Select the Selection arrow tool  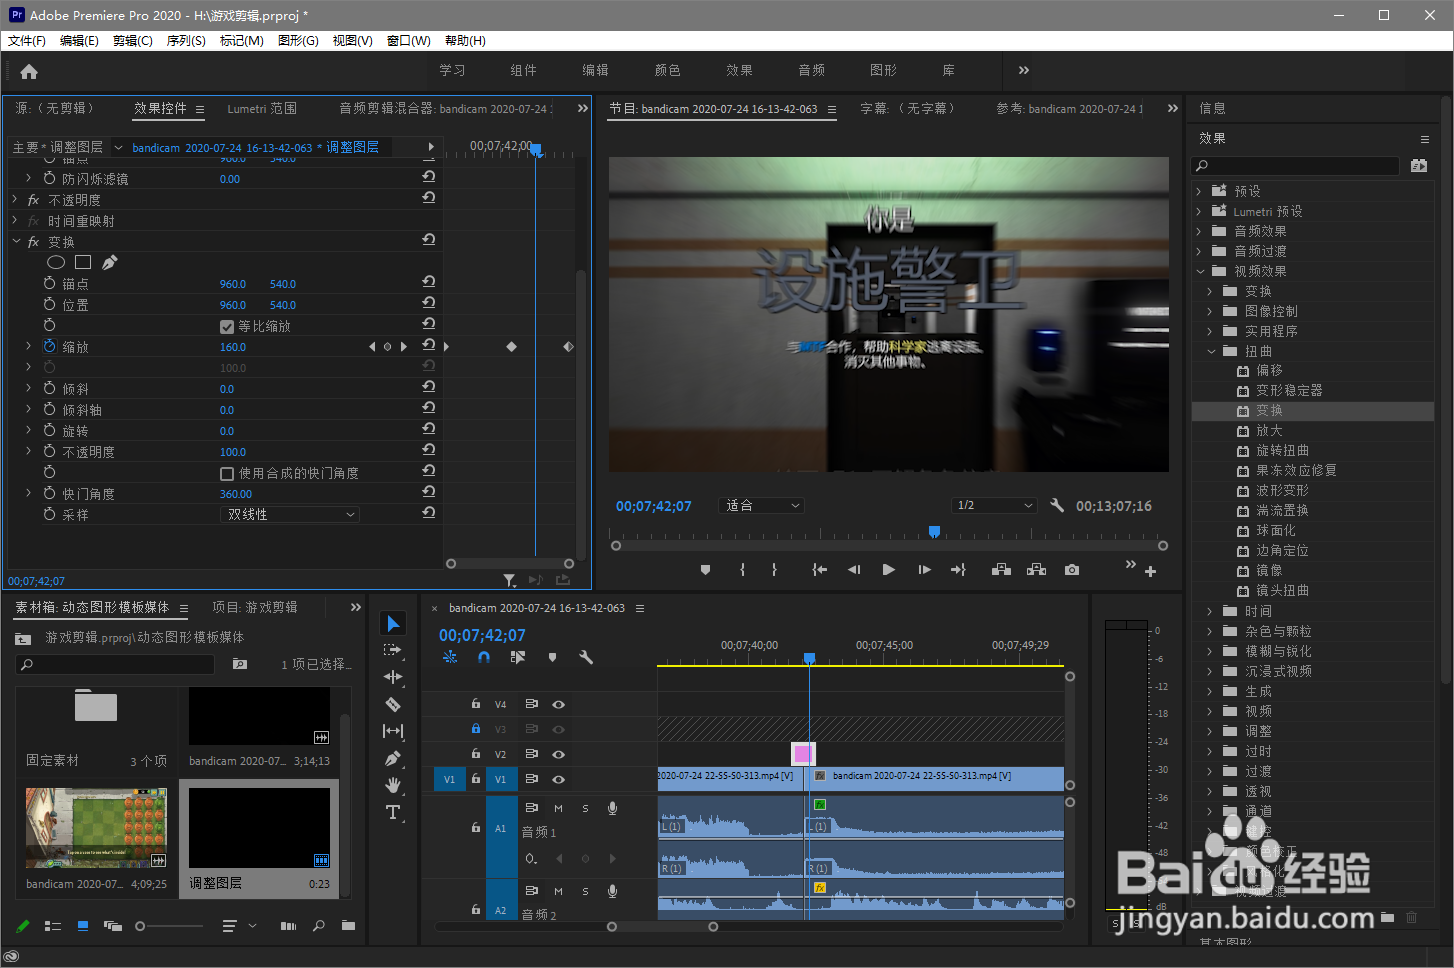pos(393,623)
